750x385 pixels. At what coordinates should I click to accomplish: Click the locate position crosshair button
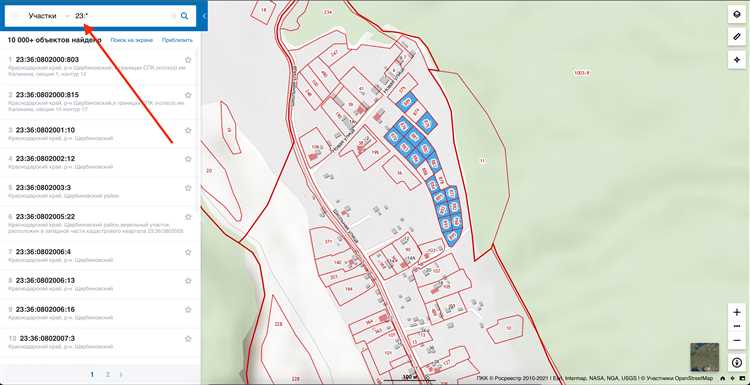click(x=737, y=60)
